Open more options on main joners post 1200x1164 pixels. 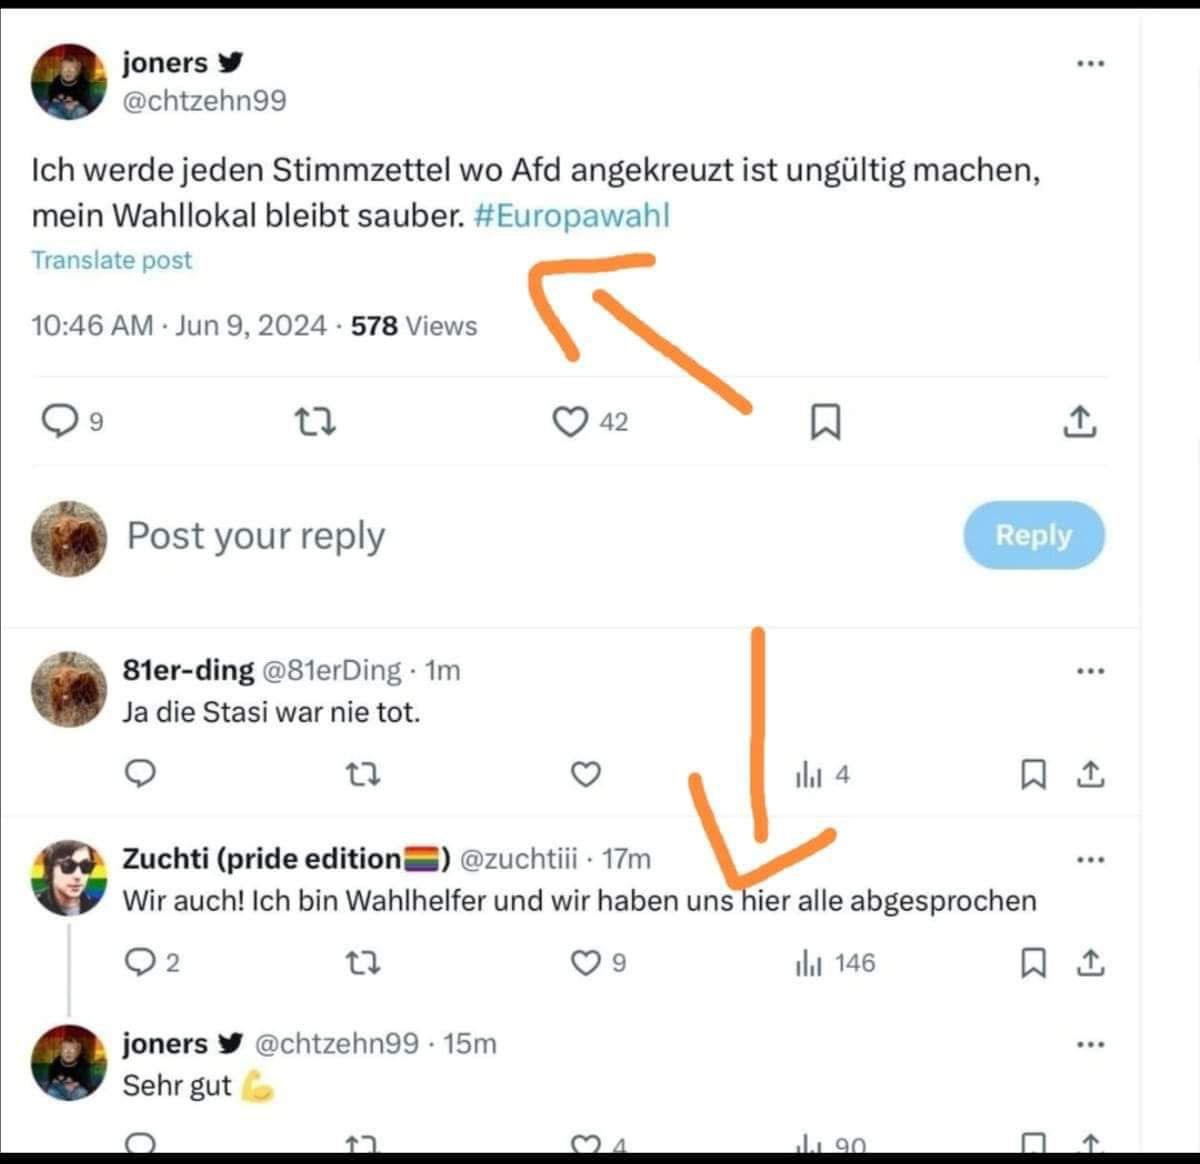point(1090,63)
